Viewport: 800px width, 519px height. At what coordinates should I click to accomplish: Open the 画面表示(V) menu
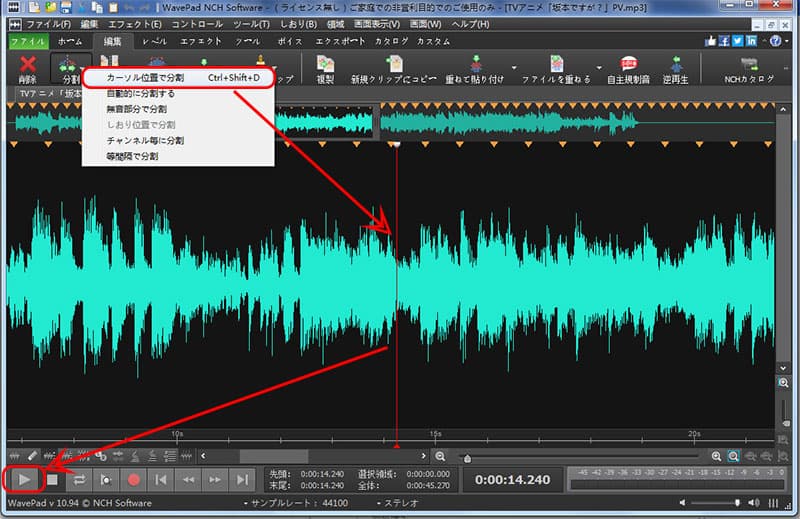pos(377,24)
